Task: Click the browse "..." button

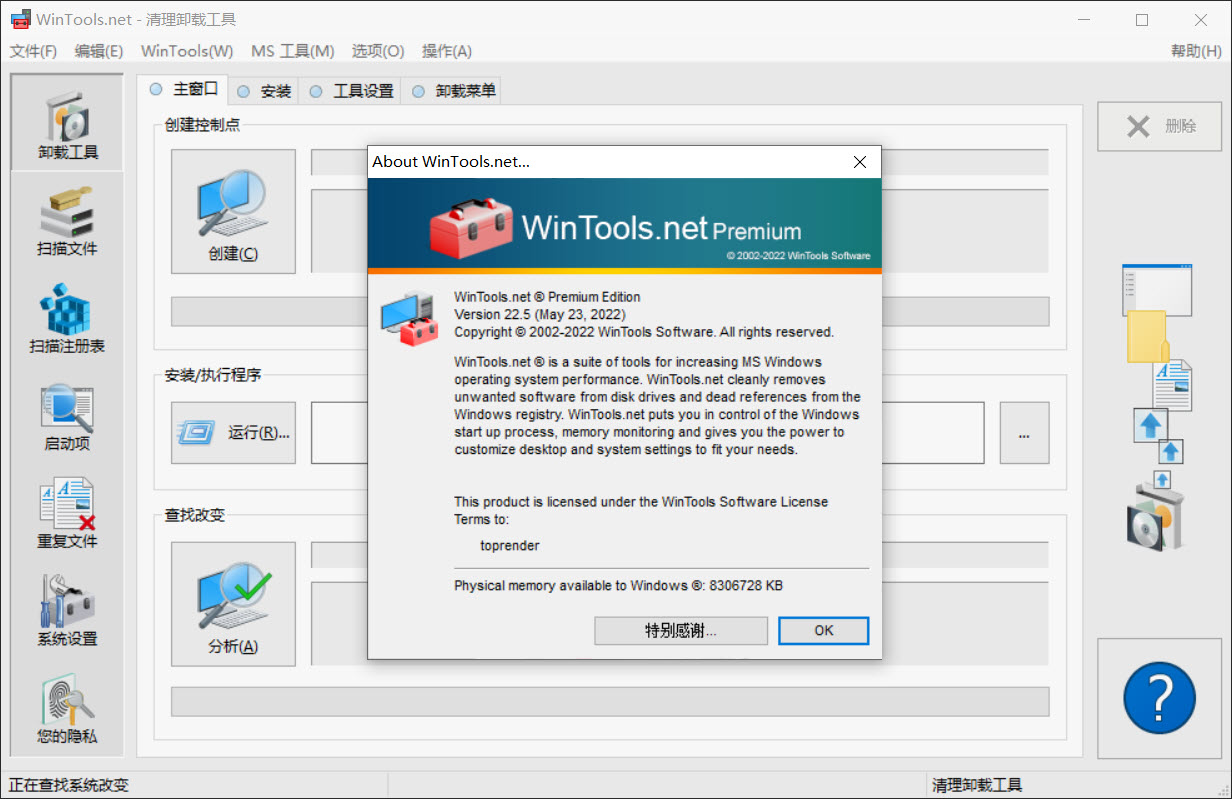Action: tap(1024, 433)
